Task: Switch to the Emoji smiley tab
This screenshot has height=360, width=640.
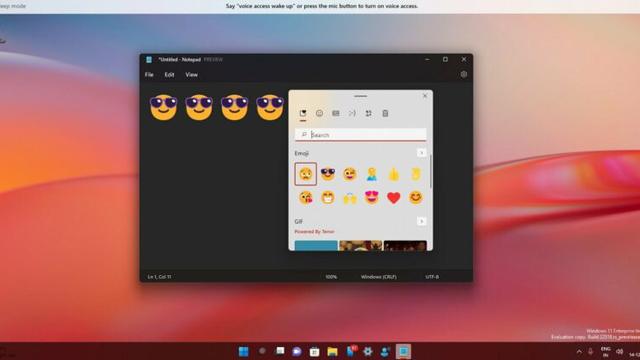Action: pos(319,113)
